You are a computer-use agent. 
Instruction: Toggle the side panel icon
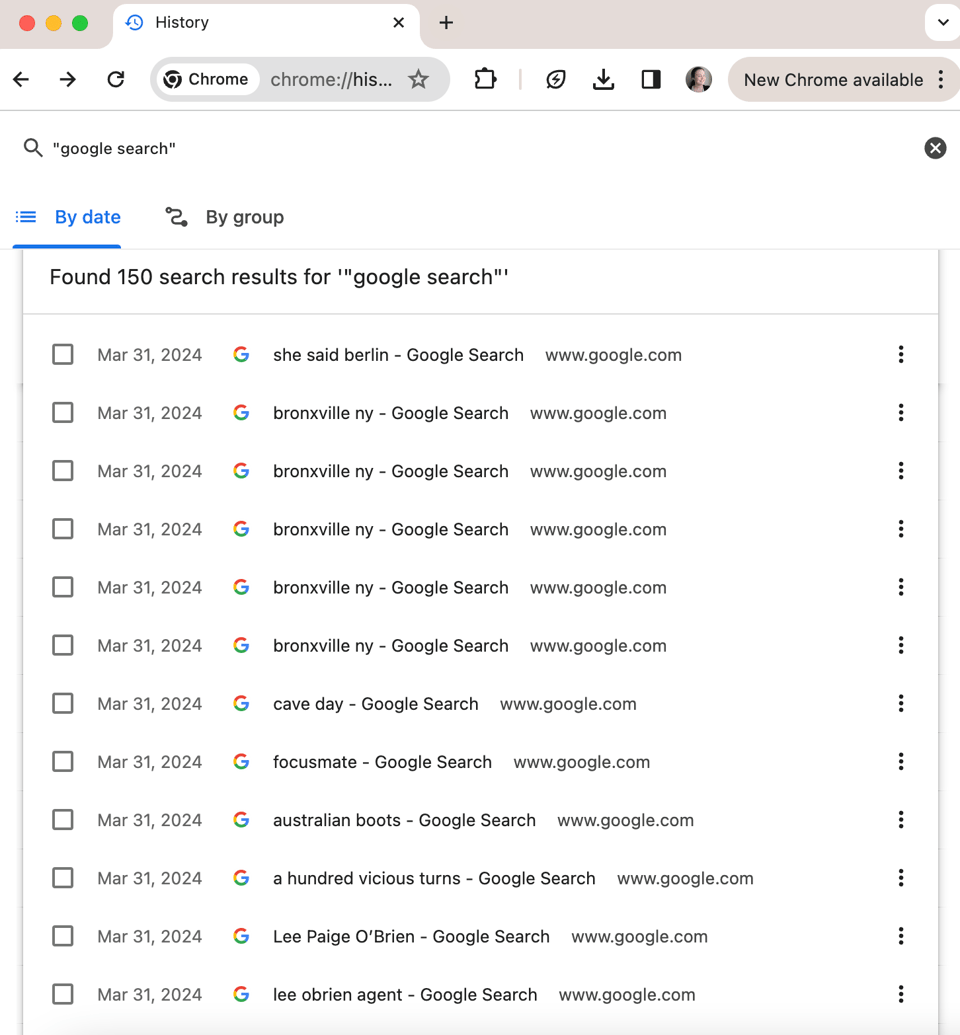[651, 80]
